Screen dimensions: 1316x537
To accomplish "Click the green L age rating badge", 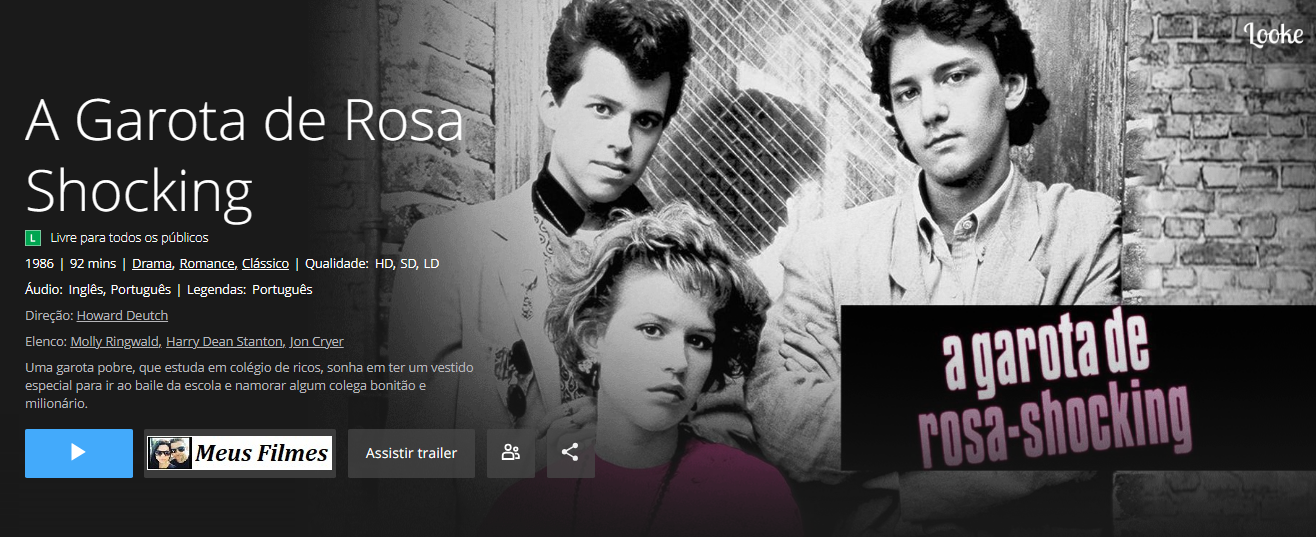I will tap(33, 238).
